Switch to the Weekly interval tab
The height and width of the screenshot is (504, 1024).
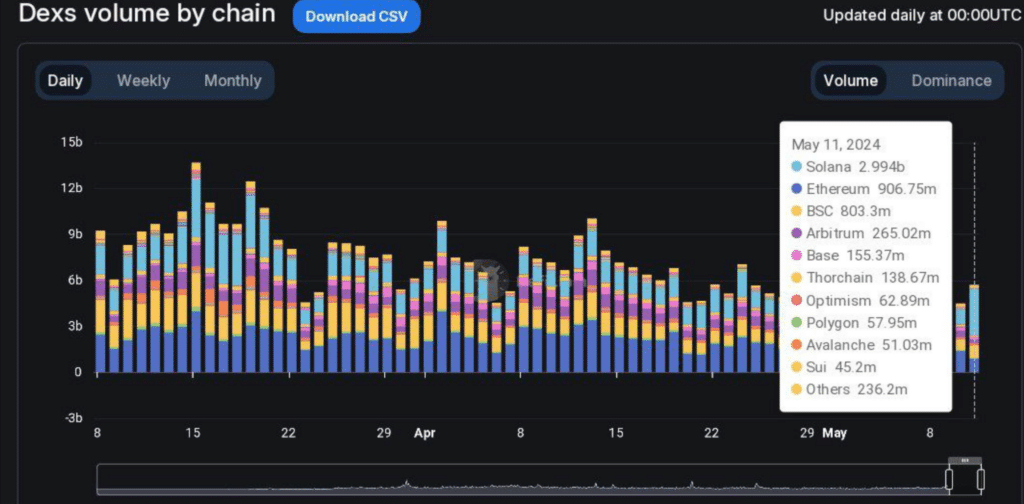point(143,81)
